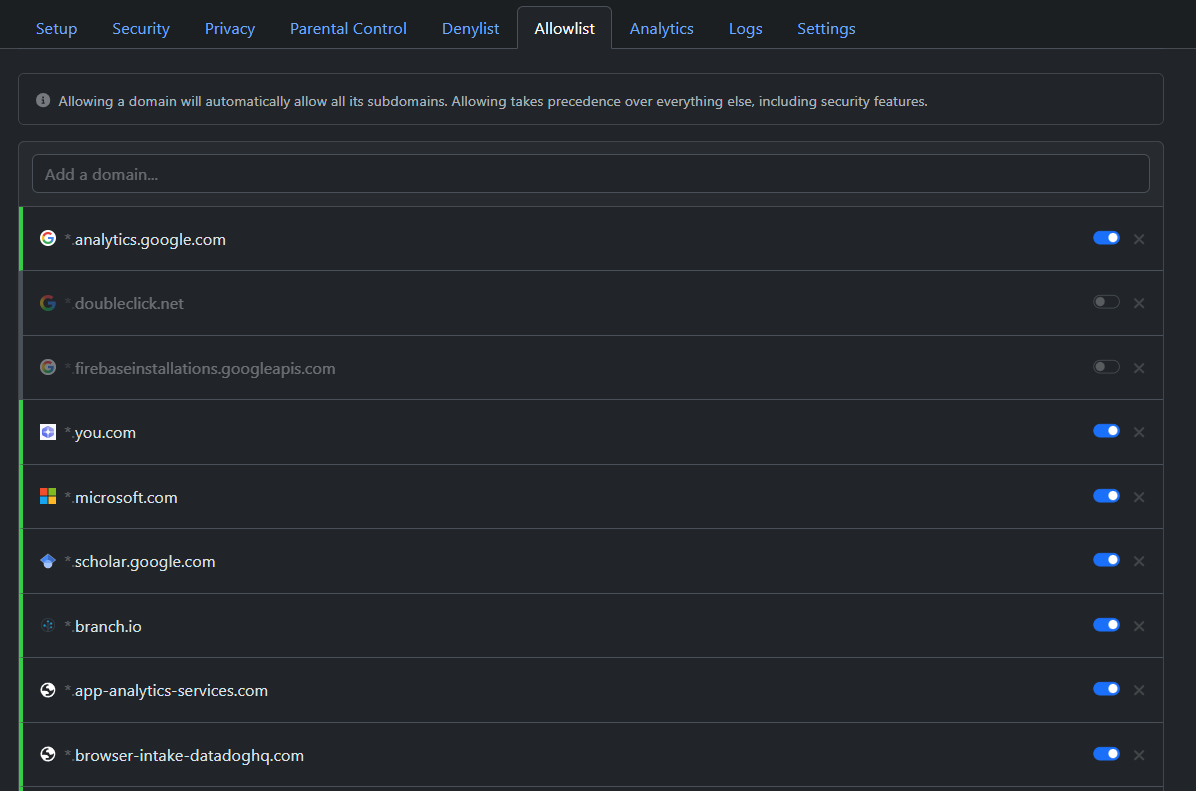The height and width of the screenshot is (791, 1196).
Task: Open the Logs tab
Action: (x=745, y=28)
